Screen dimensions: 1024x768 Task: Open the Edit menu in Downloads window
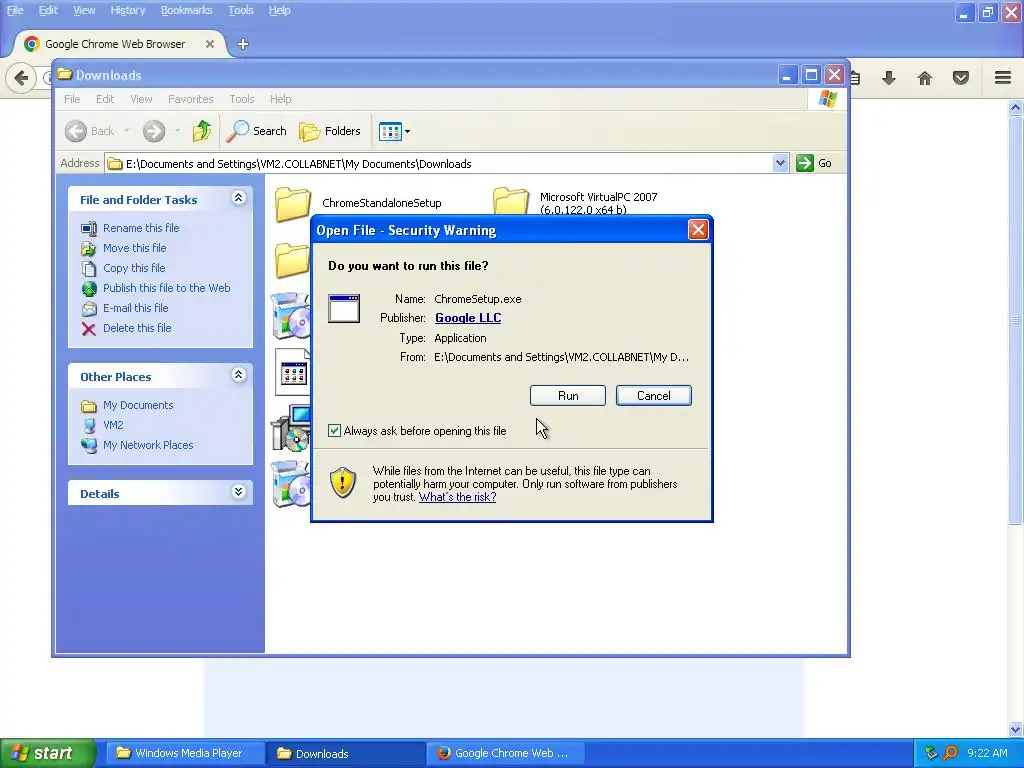point(104,99)
